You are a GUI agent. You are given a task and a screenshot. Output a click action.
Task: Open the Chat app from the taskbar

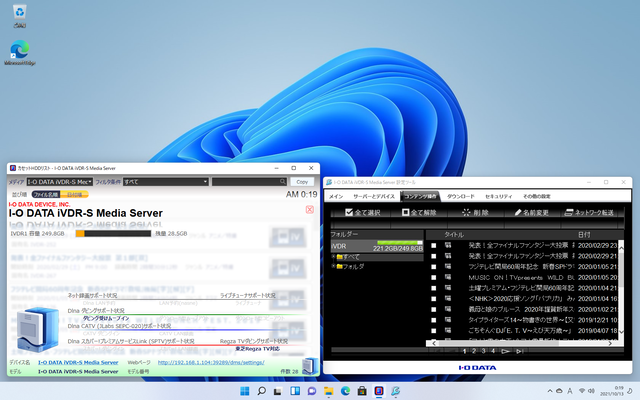(312, 391)
